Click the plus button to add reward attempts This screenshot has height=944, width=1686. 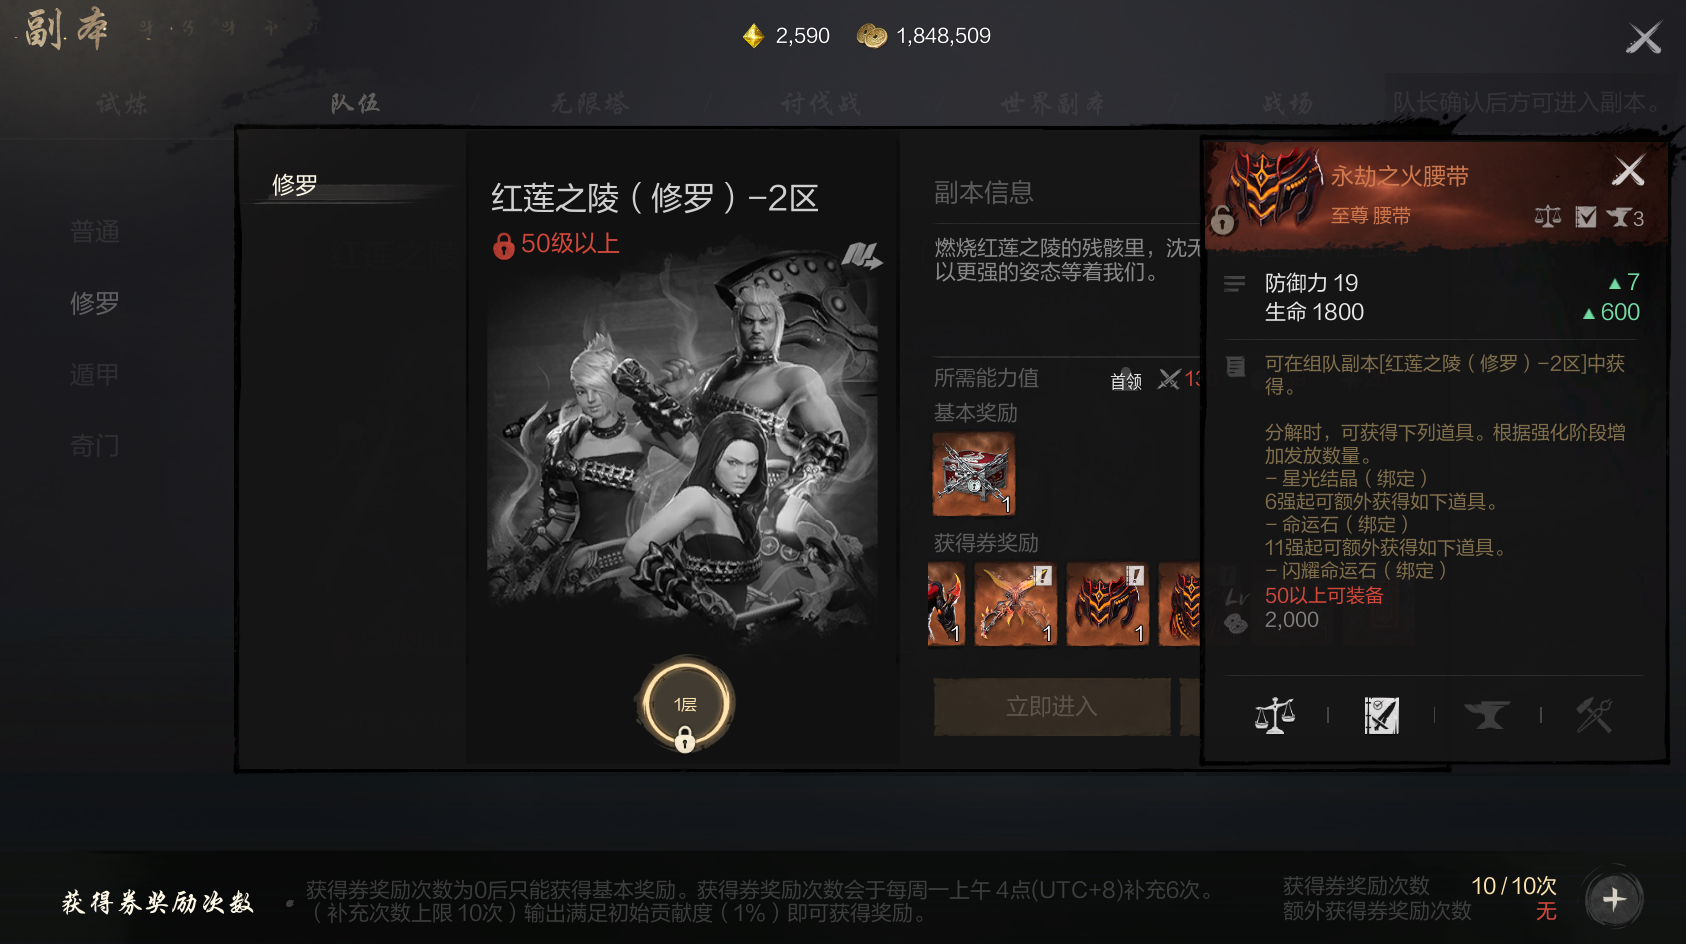point(1614,899)
